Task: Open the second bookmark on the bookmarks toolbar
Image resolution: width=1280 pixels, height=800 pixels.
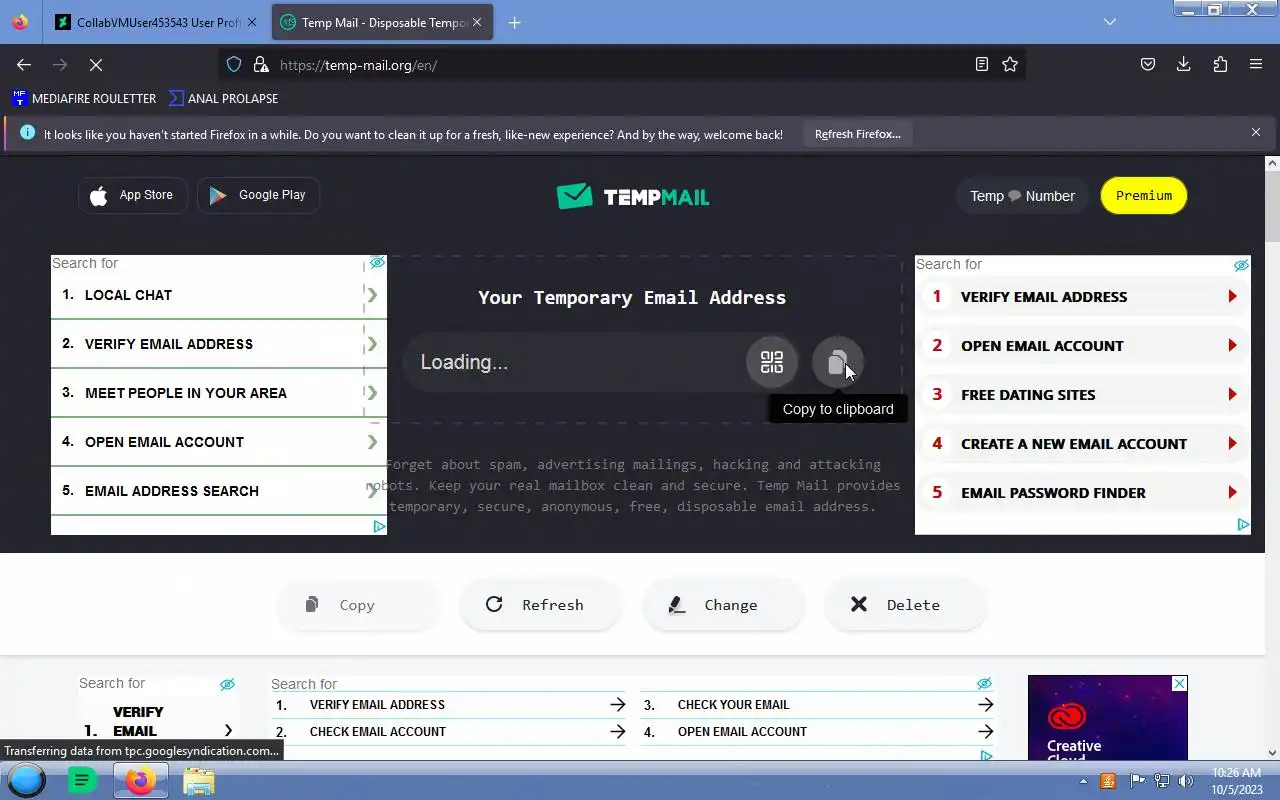Action: point(223,98)
